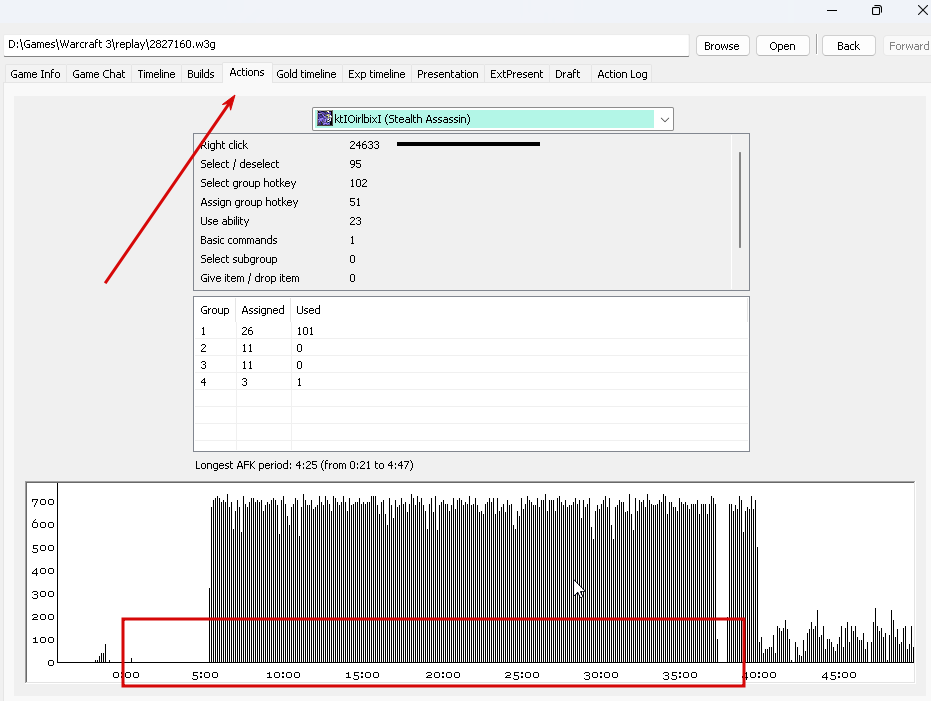Open the ExtPresent tab
This screenshot has height=701, width=931.
click(517, 74)
